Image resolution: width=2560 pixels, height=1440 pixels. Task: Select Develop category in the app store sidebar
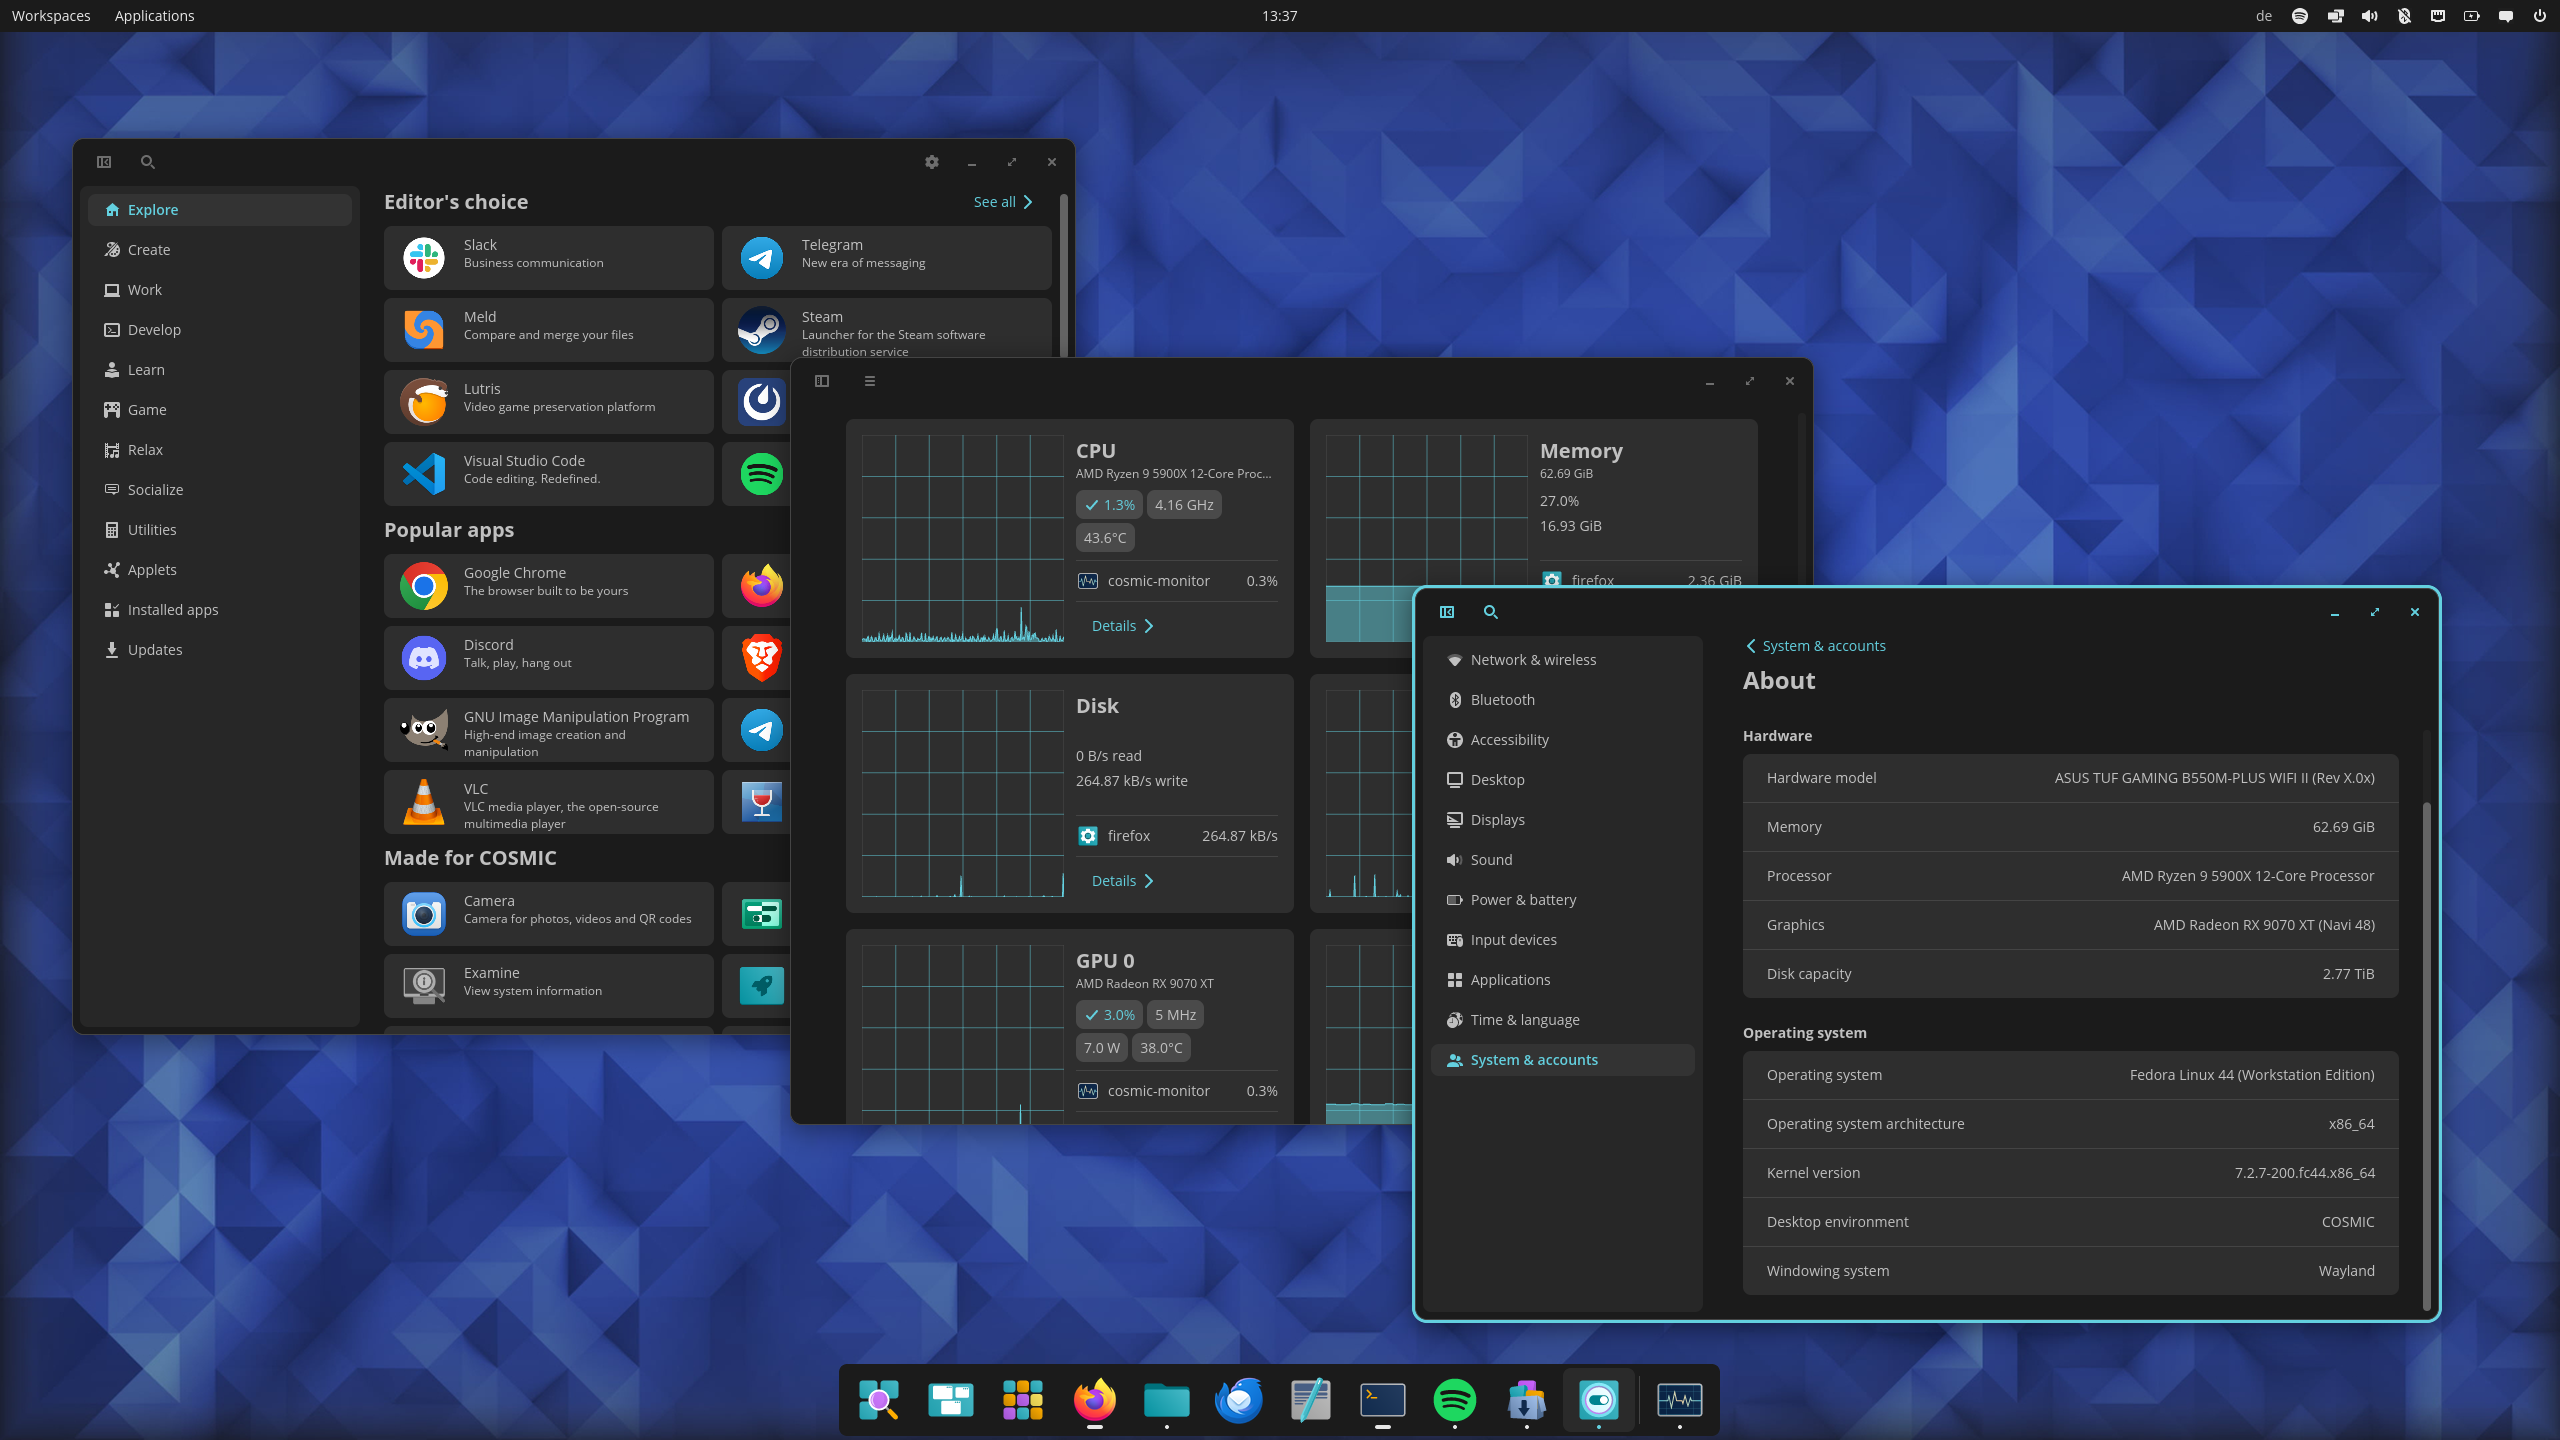(220, 330)
